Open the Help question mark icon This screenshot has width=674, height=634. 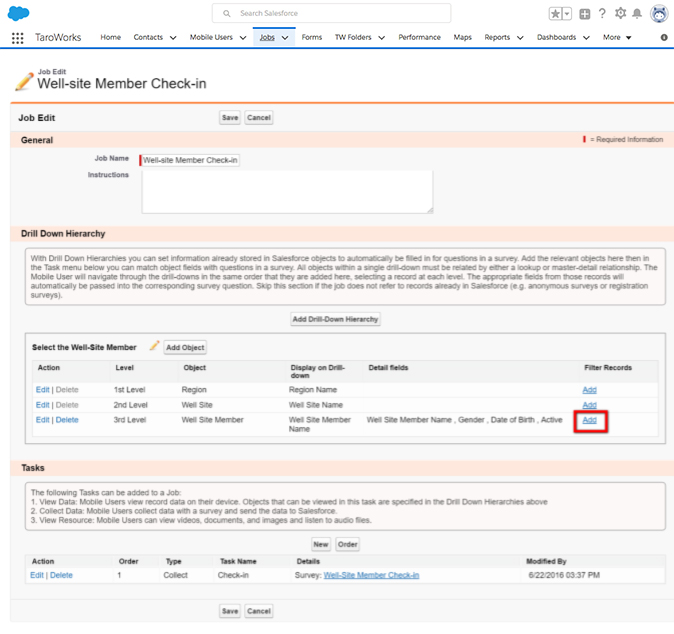(602, 13)
